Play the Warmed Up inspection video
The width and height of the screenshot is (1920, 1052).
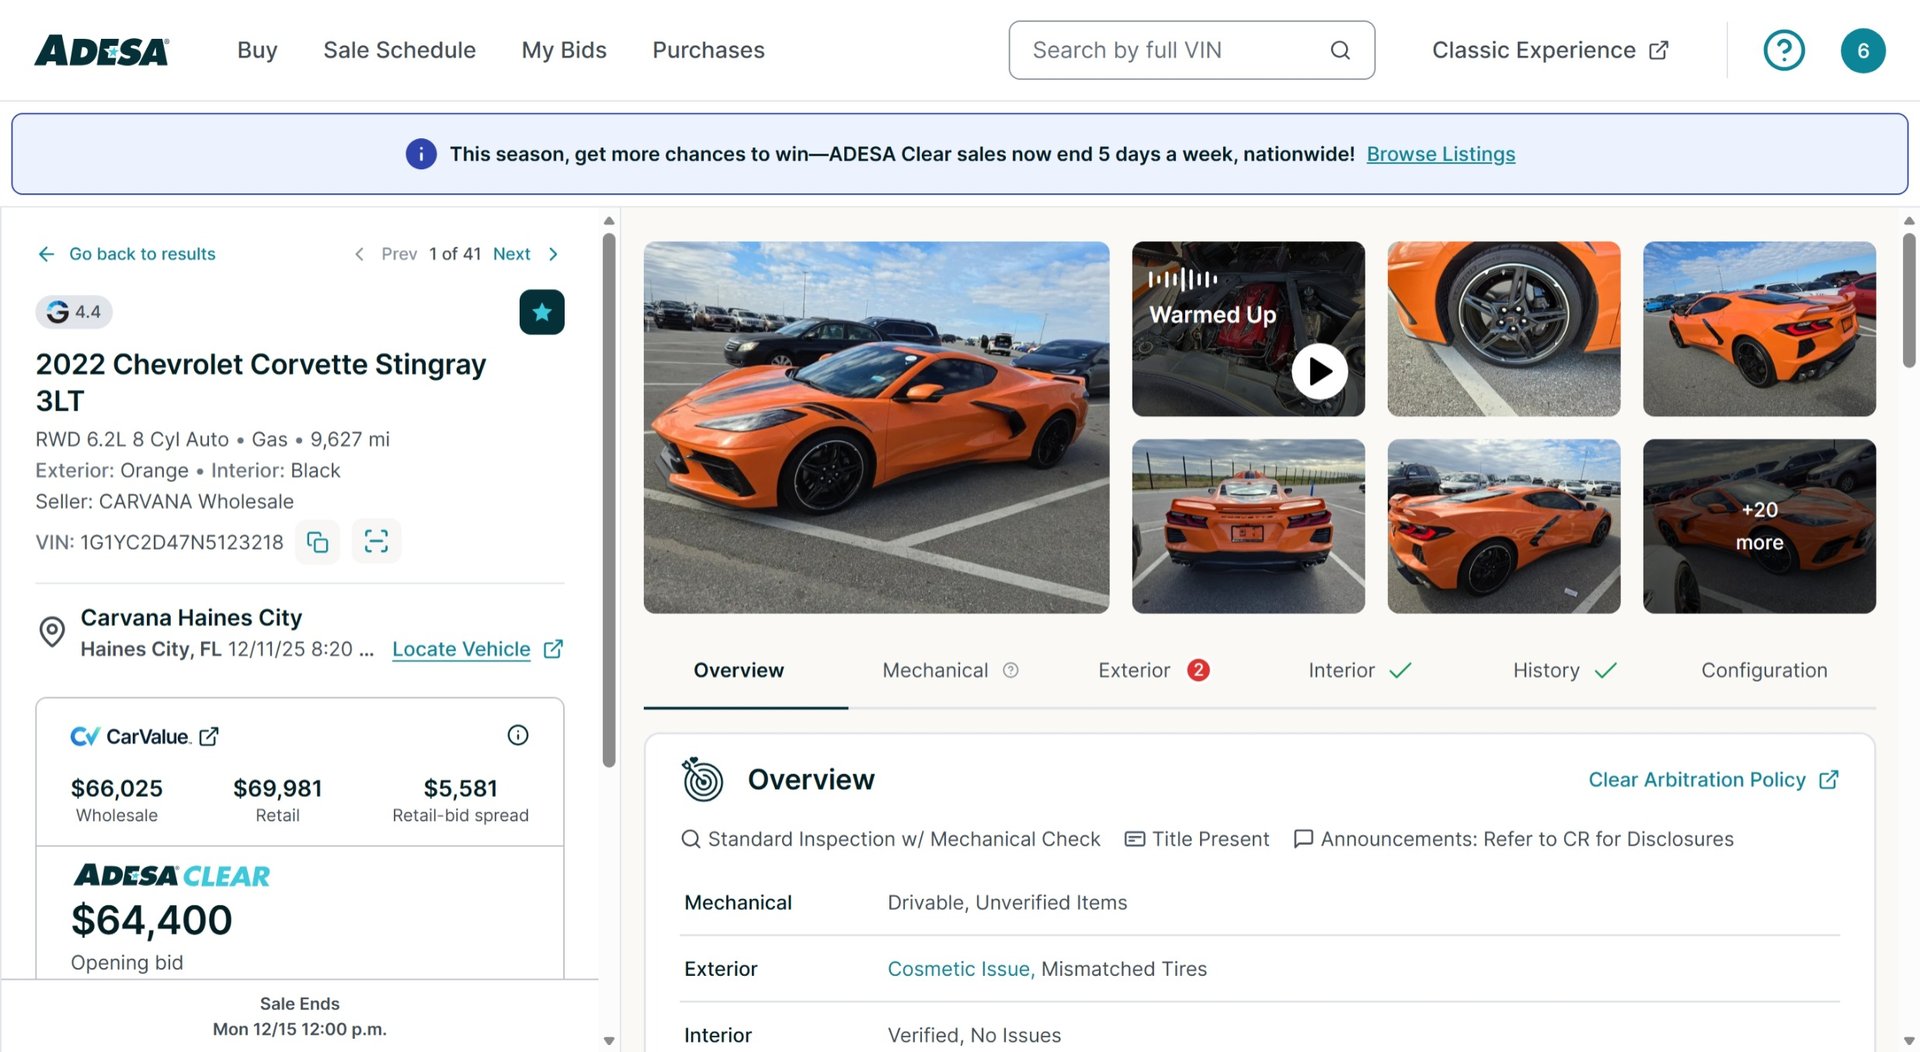(x=1319, y=371)
